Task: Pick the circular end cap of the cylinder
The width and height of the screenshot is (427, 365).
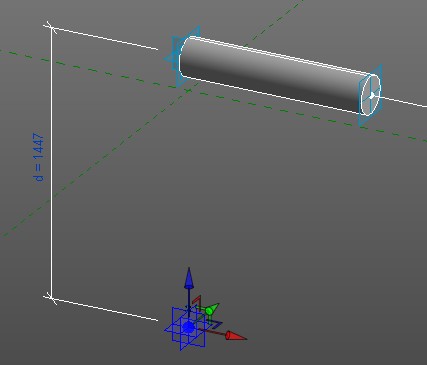Action: (371, 95)
